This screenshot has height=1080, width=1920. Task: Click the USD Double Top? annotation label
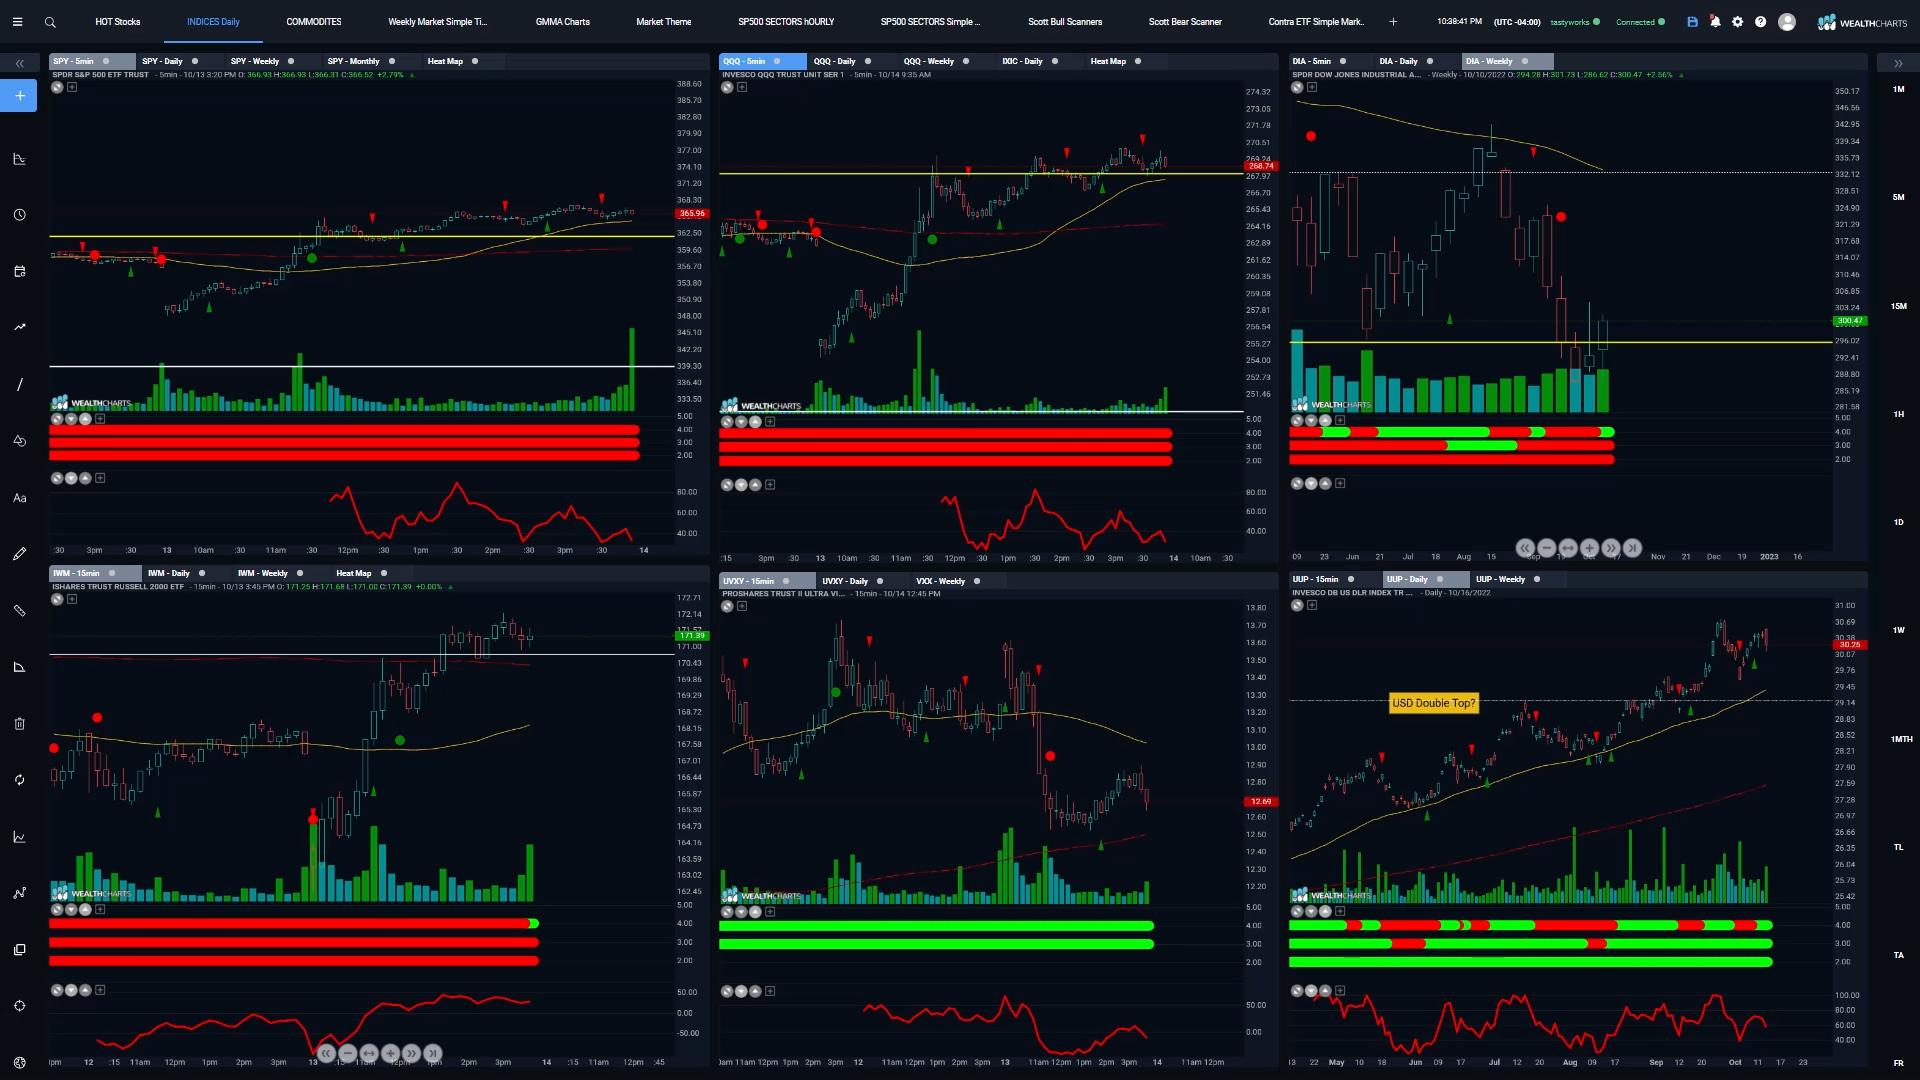coord(1433,703)
